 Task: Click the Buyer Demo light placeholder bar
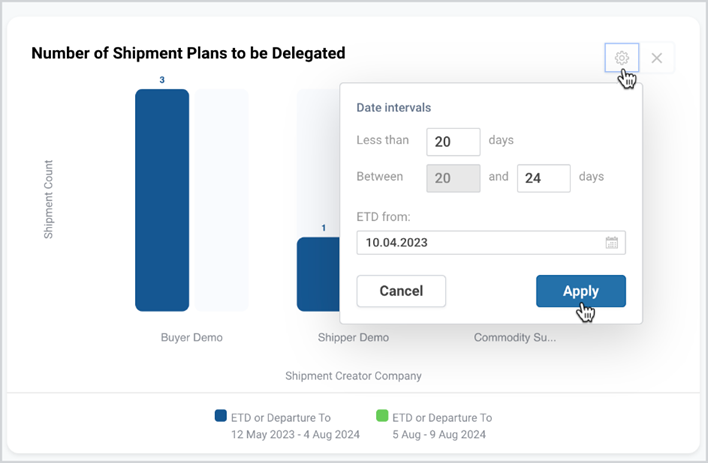tap(221, 200)
